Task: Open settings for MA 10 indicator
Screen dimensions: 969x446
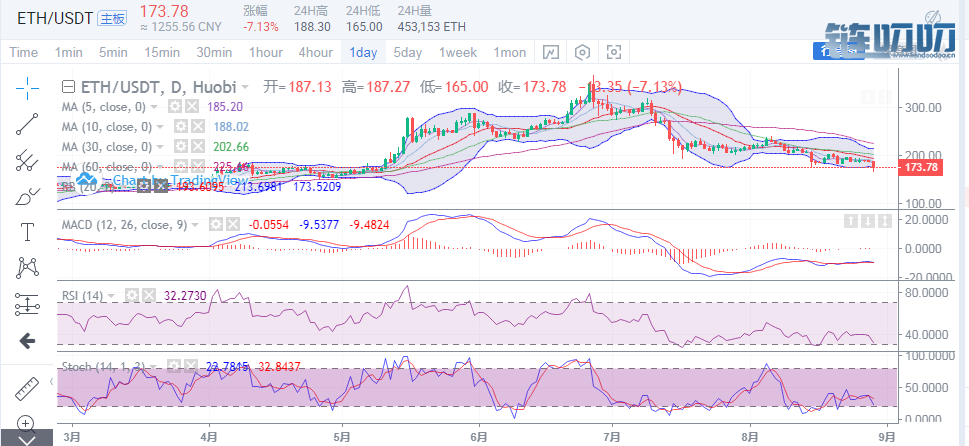Action: [180, 127]
